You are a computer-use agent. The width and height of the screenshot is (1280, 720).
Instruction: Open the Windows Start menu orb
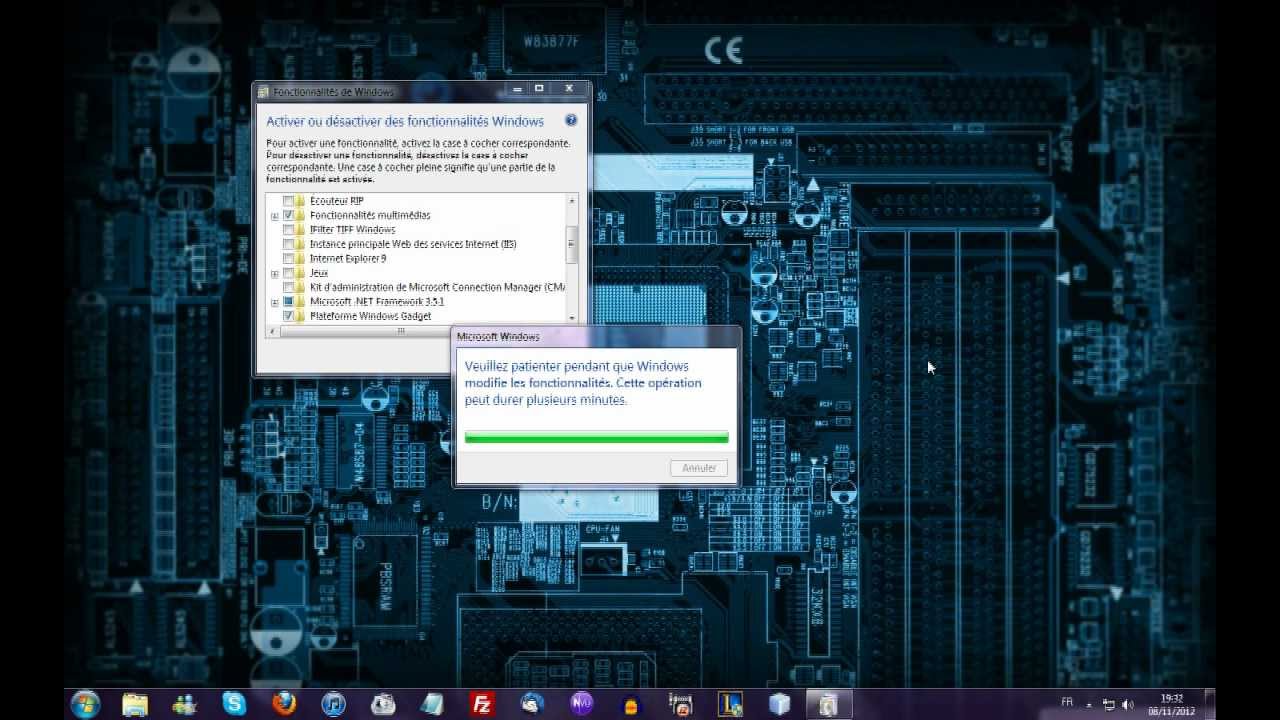coord(85,704)
